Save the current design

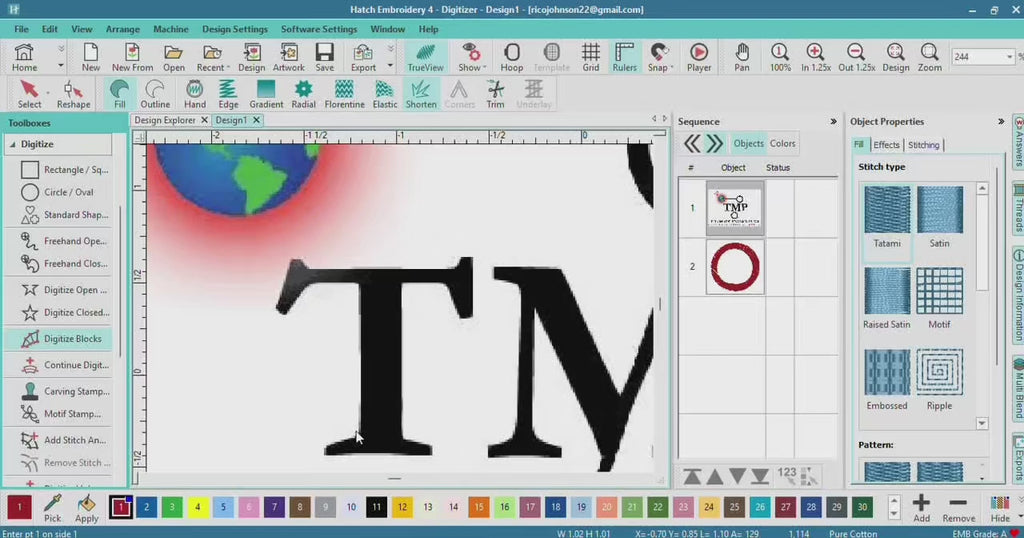click(325, 57)
